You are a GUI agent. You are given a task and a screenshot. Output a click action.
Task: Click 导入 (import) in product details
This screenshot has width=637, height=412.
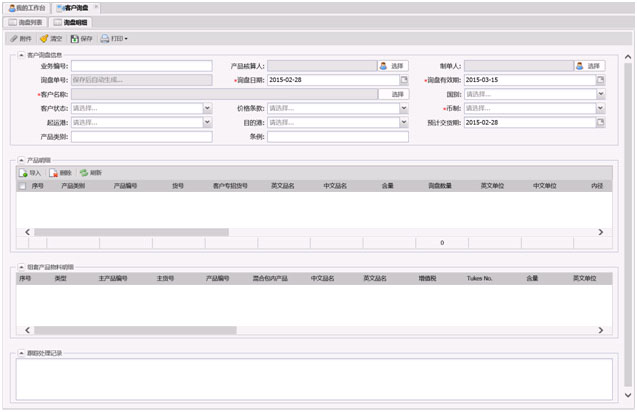(x=30, y=172)
